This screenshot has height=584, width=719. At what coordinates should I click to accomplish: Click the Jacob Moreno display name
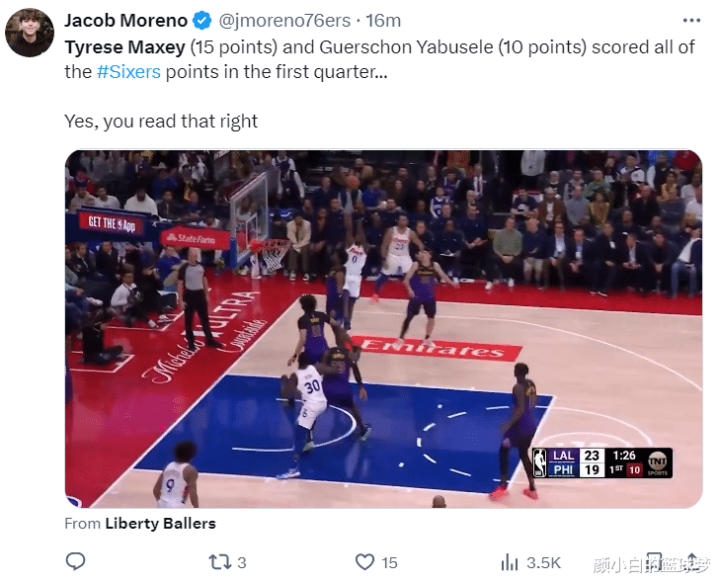[x=126, y=21]
